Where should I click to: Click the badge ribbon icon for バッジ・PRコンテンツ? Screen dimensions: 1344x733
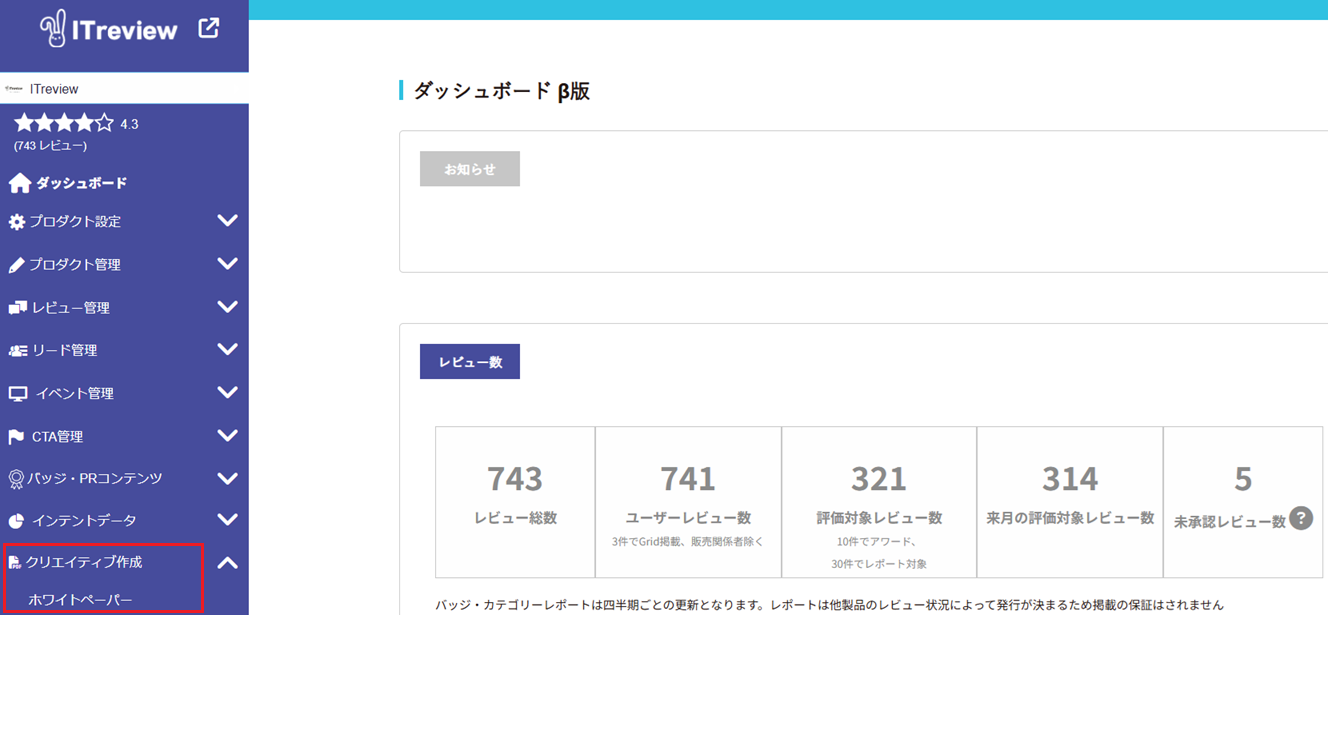[x=16, y=479]
